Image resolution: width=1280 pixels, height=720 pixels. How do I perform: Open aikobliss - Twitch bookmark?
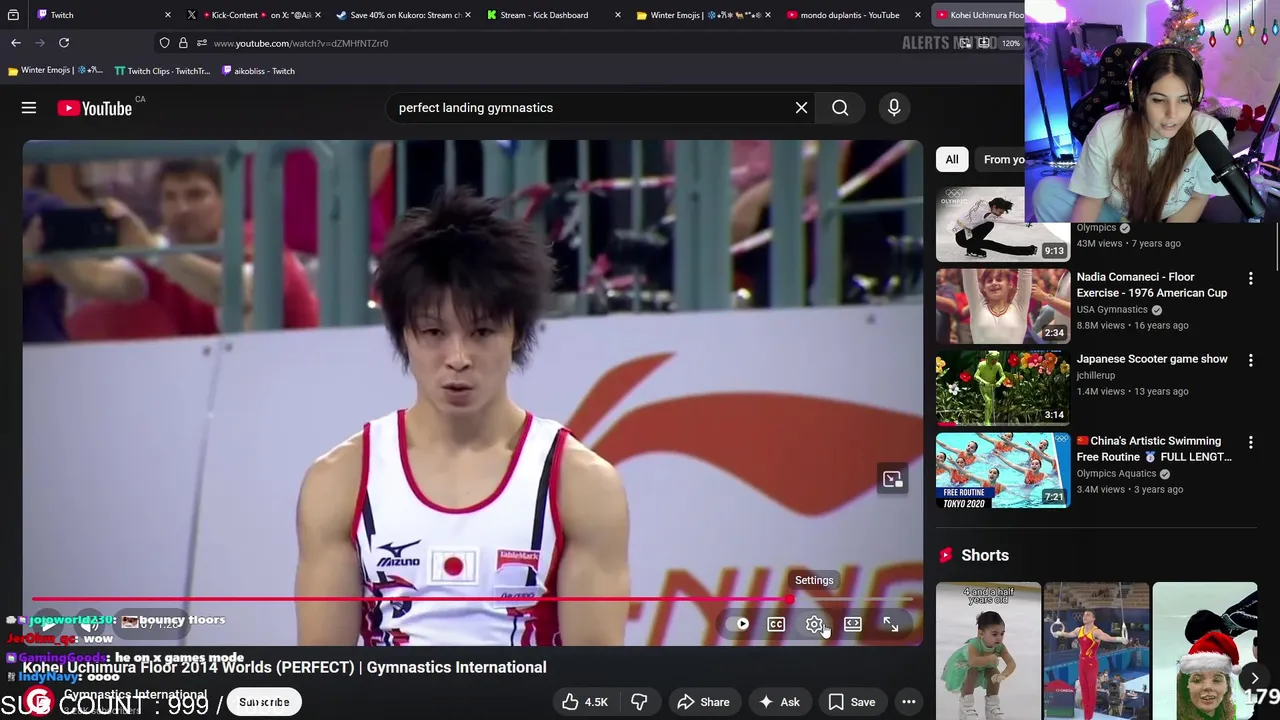pyautogui.click(x=258, y=71)
